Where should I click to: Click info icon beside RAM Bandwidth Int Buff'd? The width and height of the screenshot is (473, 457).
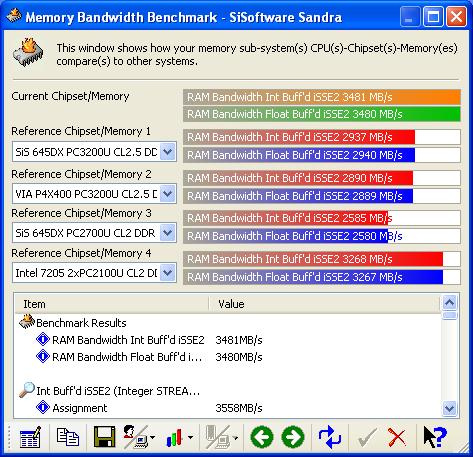[x=43, y=339]
